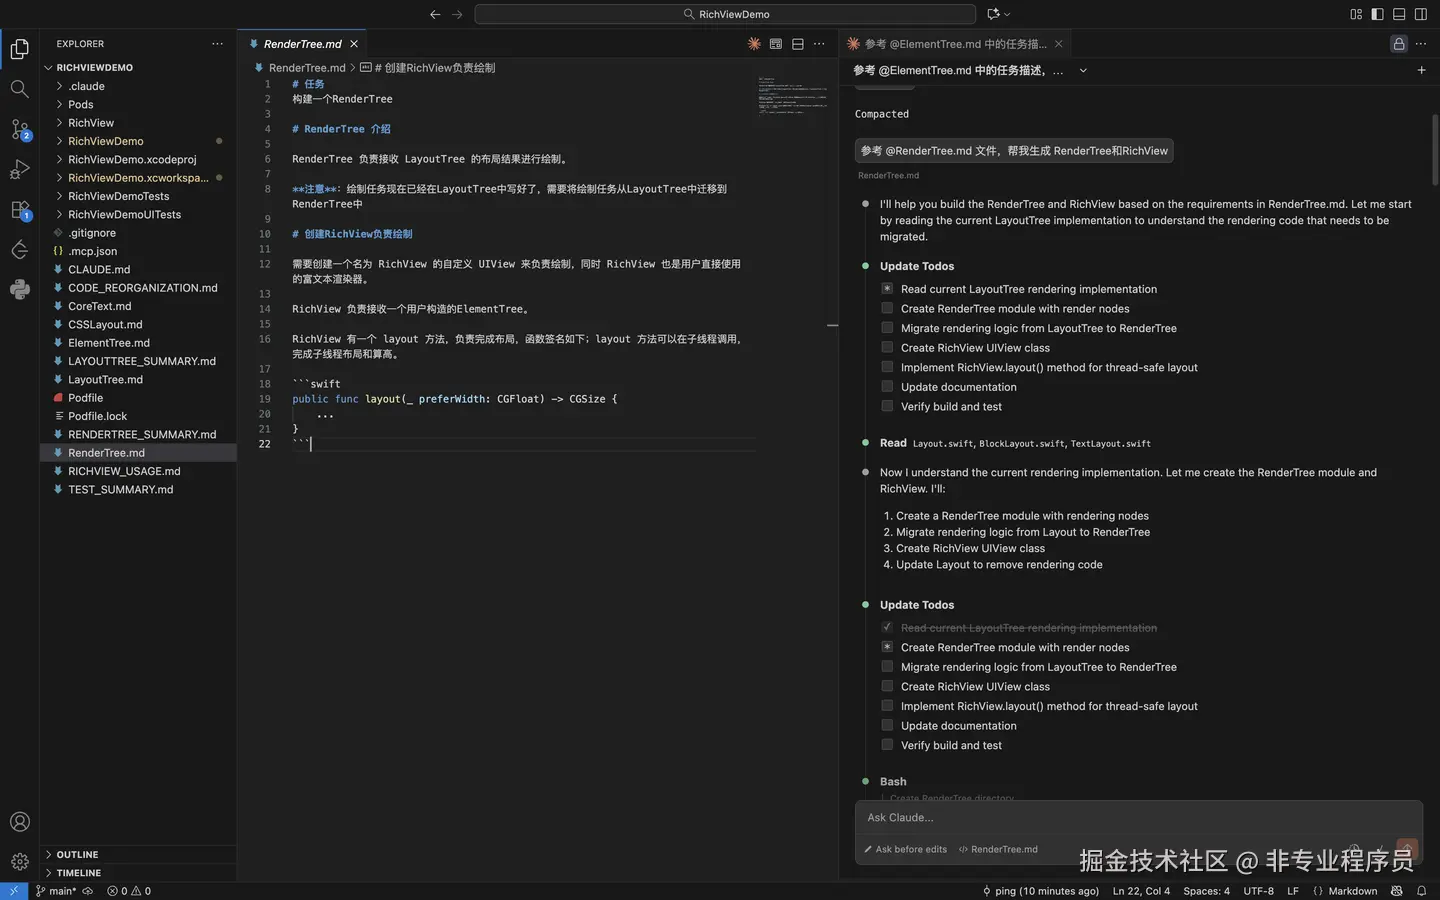Click the Claude icon in editor toolbar

(x=754, y=44)
